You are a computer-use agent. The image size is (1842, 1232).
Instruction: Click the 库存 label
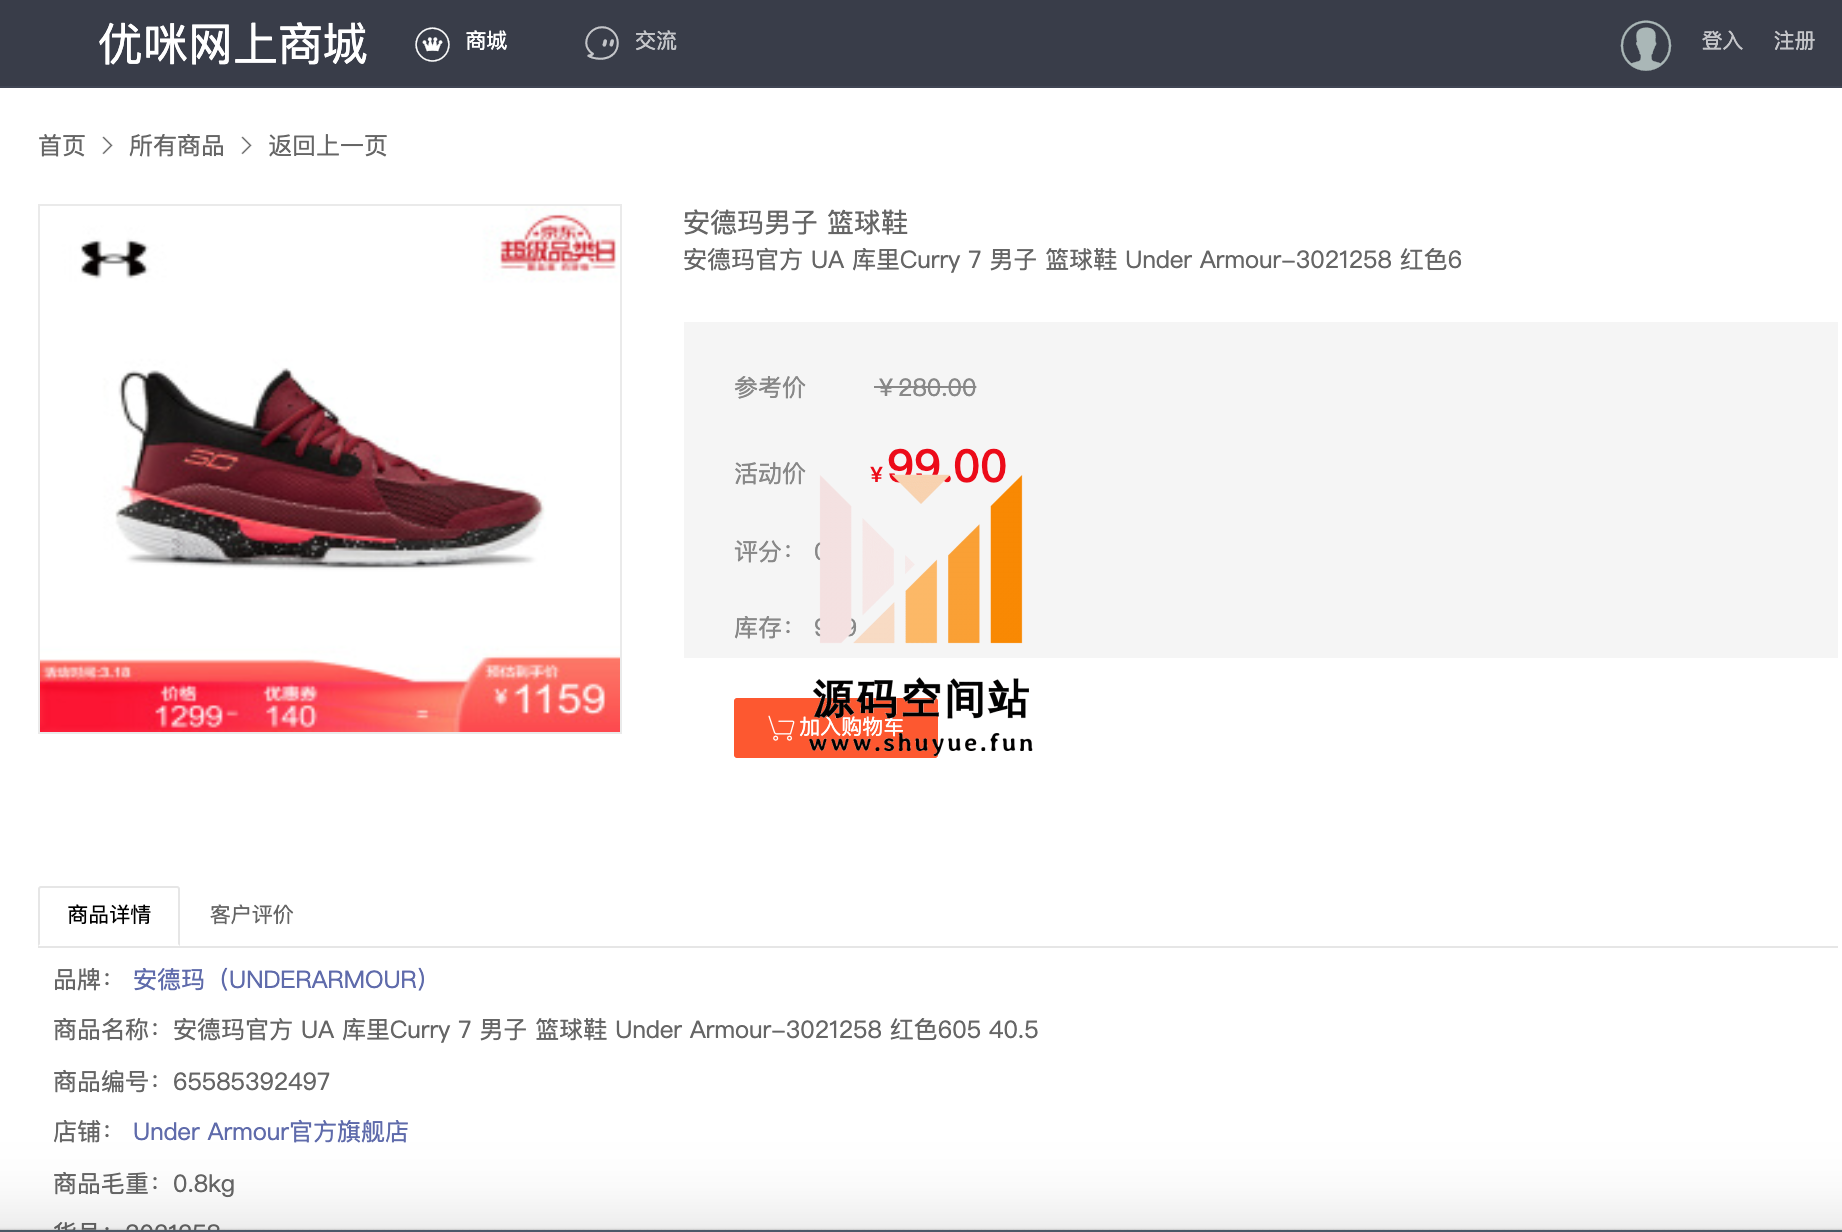coord(763,628)
